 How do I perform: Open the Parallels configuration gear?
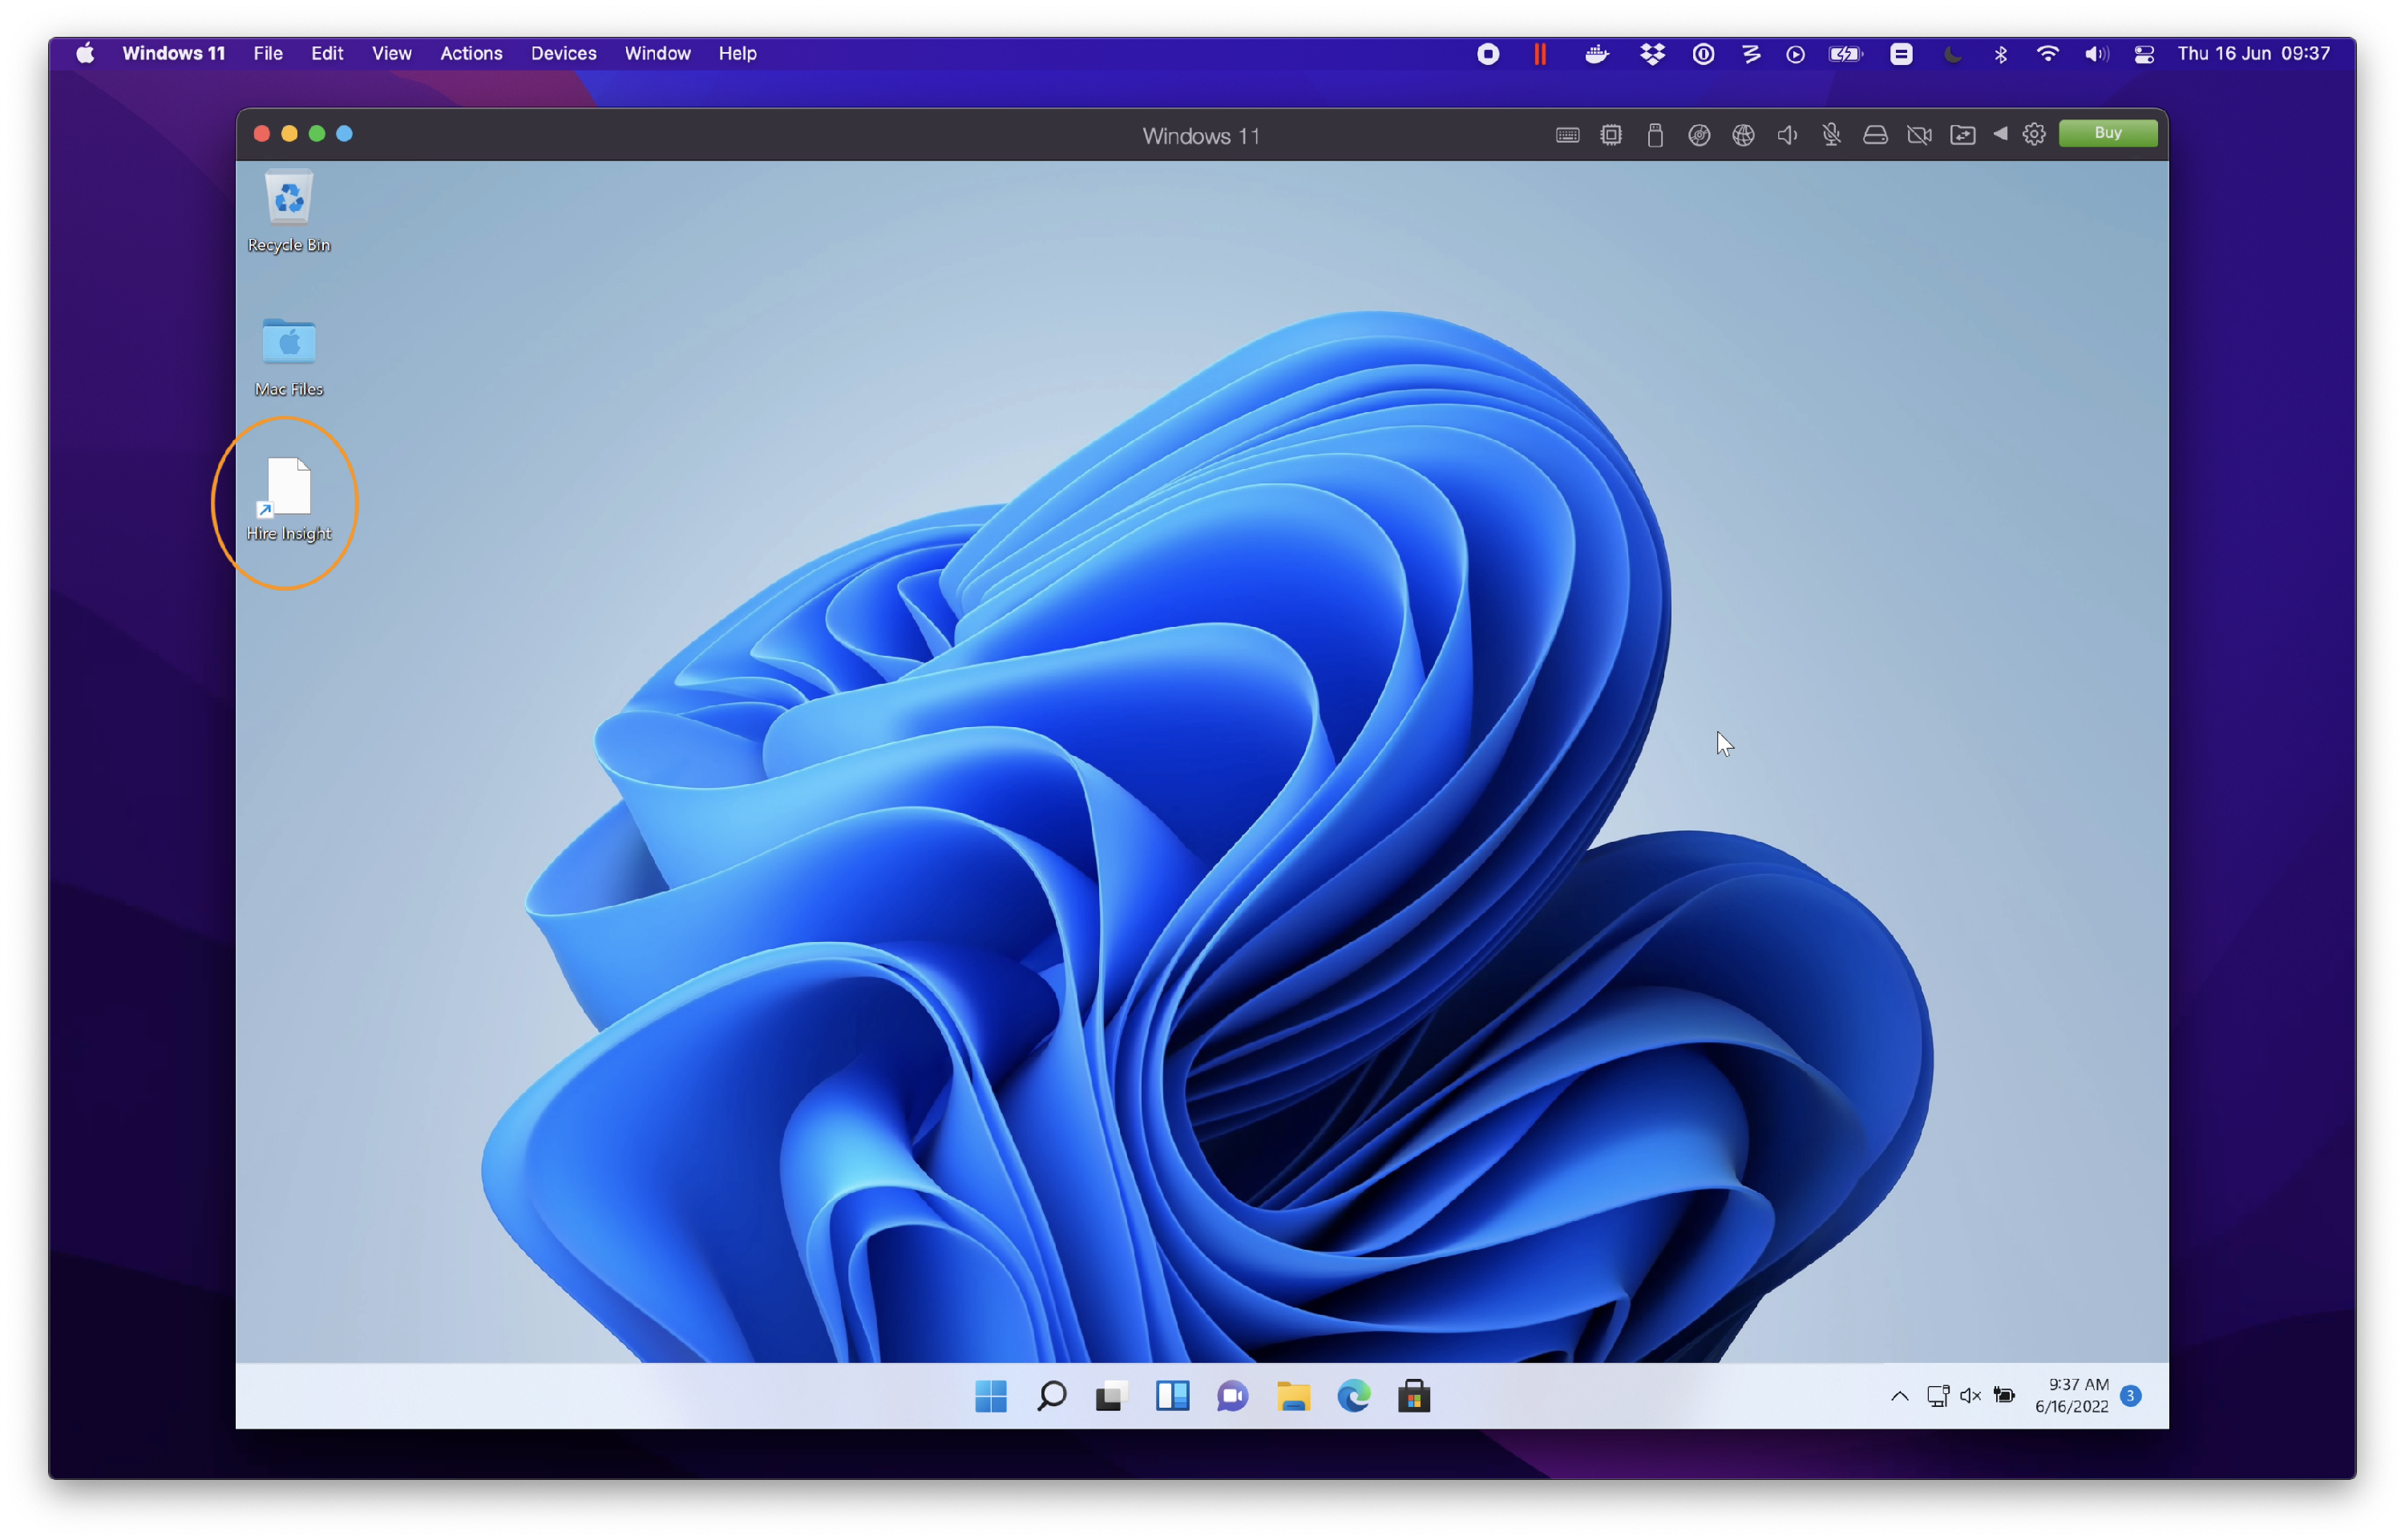pyautogui.click(x=2034, y=134)
